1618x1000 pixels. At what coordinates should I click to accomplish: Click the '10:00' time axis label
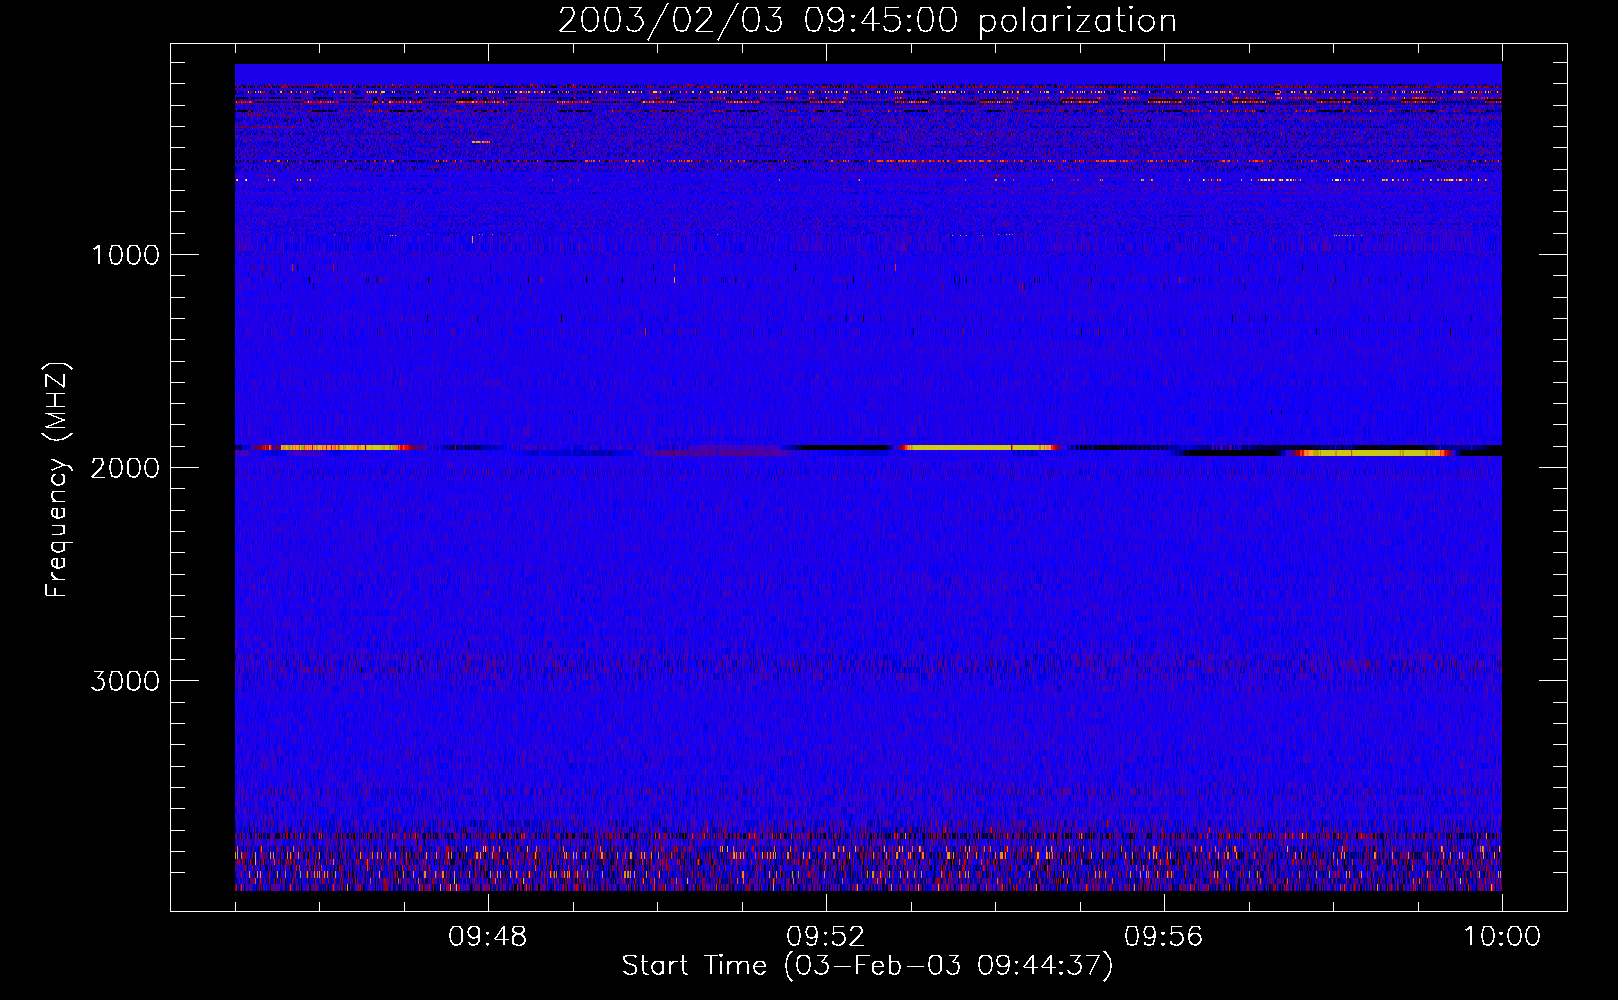[1502, 937]
